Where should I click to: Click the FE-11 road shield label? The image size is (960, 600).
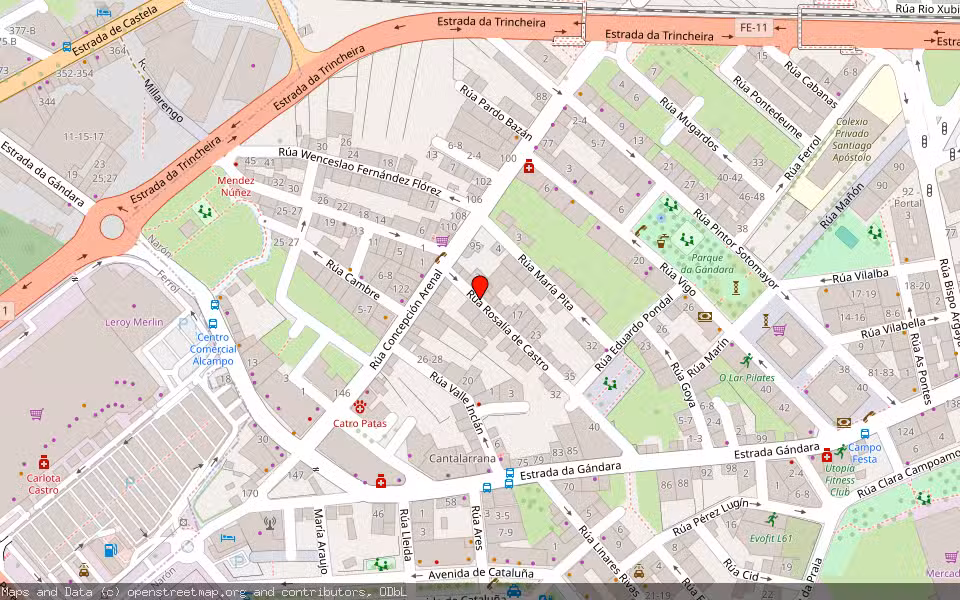754,28
